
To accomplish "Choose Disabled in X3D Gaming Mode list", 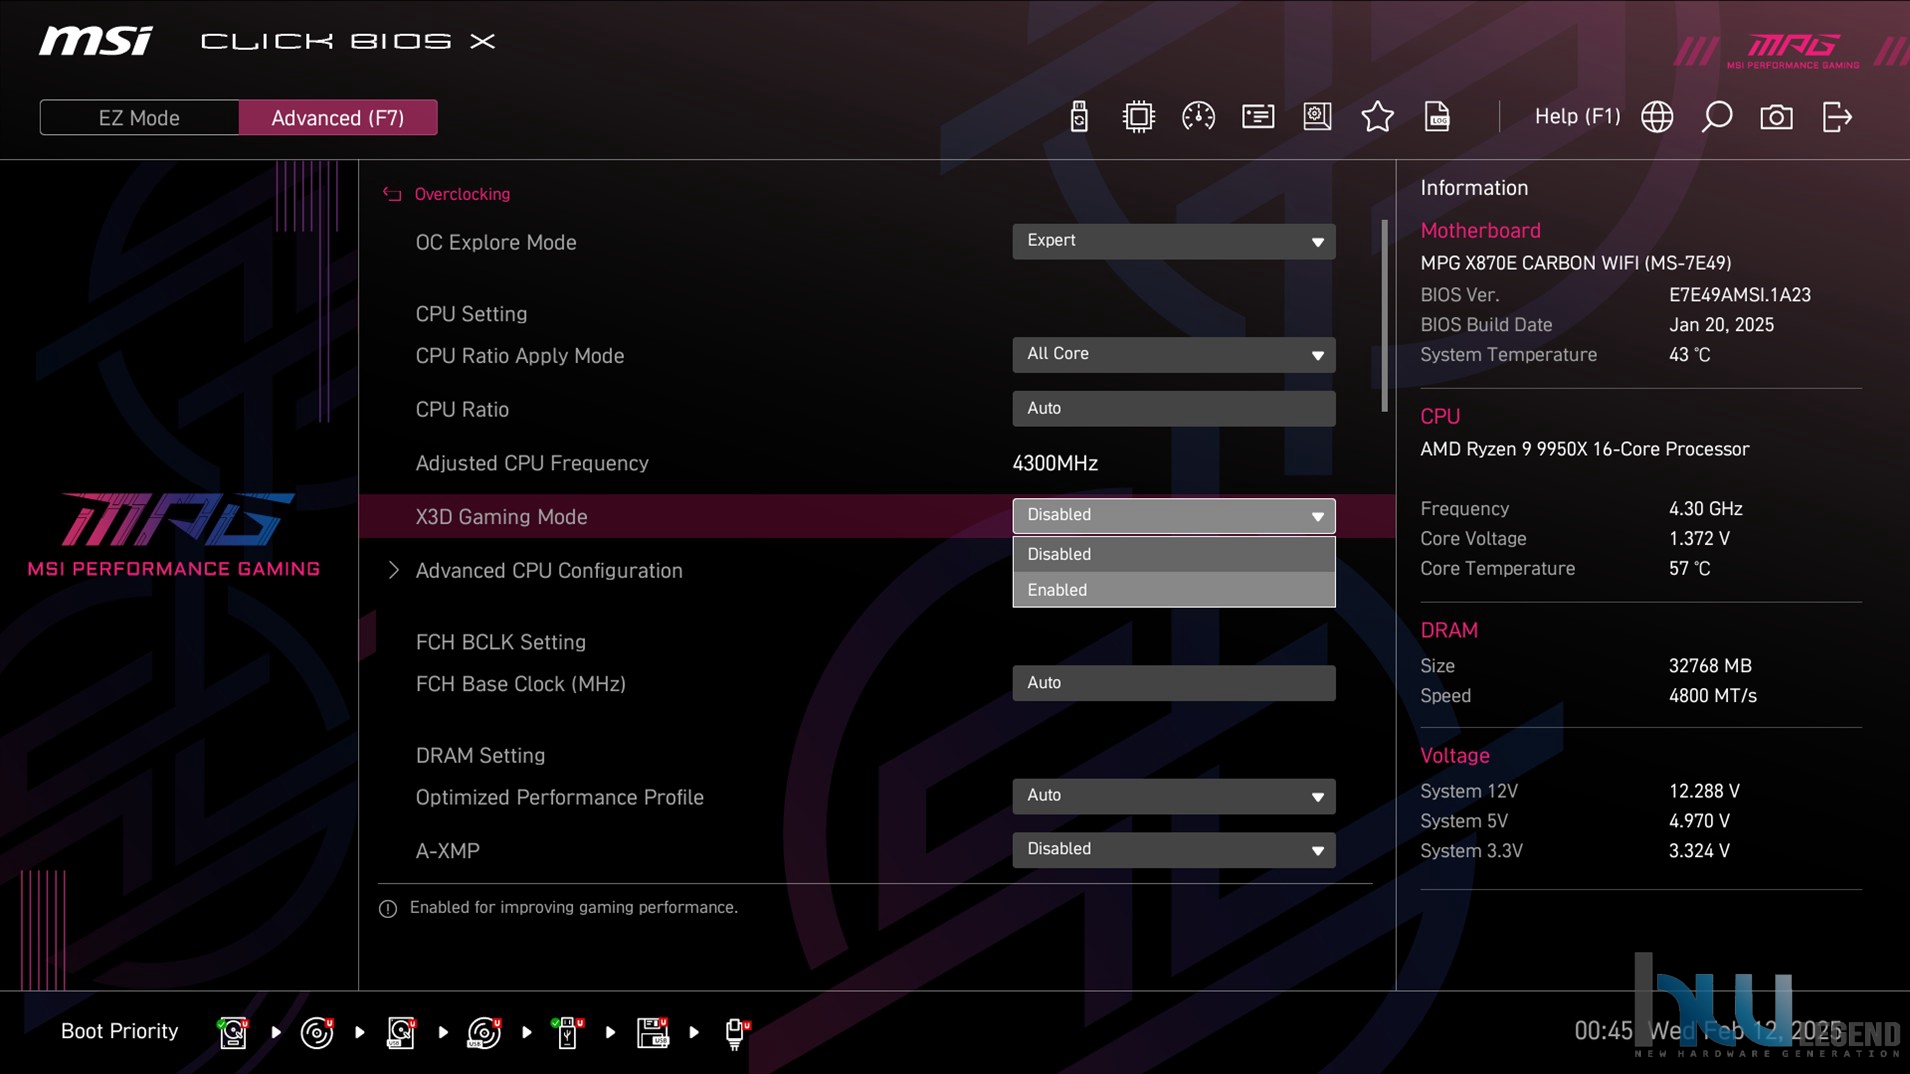I will [x=1173, y=554].
